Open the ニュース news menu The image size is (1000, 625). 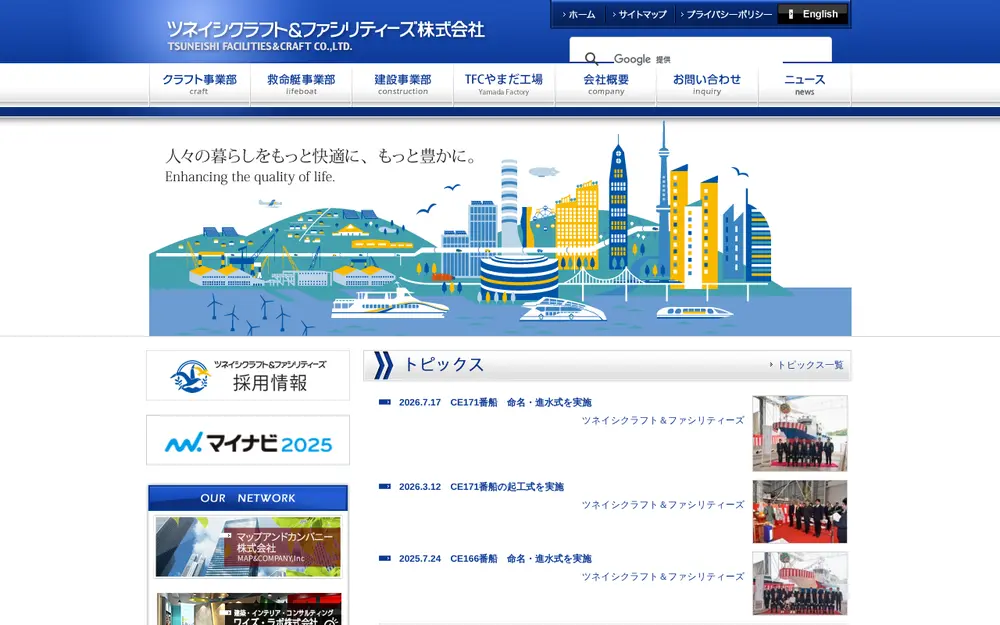(805, 84)
